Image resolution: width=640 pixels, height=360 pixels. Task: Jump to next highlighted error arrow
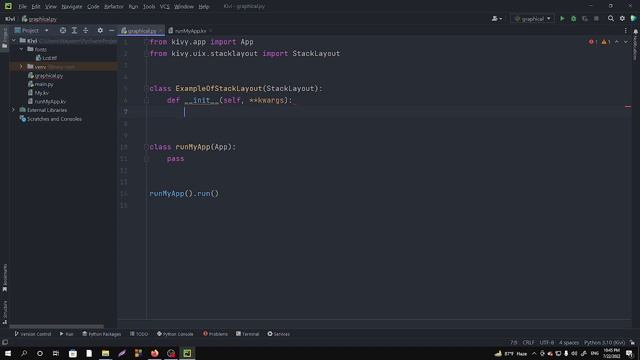click(x=626, y=42)
